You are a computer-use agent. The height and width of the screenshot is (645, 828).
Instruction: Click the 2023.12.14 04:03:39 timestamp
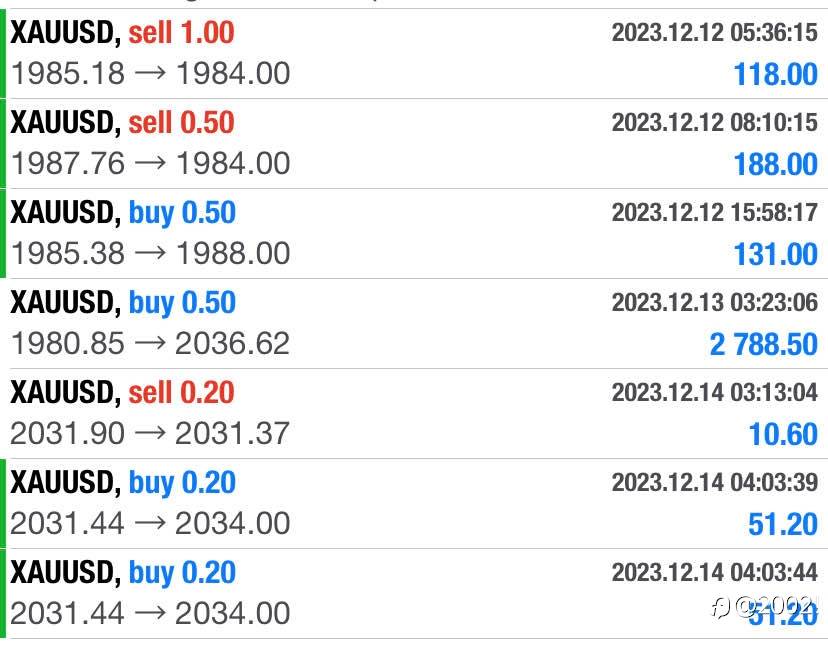[x=714, y=483]
